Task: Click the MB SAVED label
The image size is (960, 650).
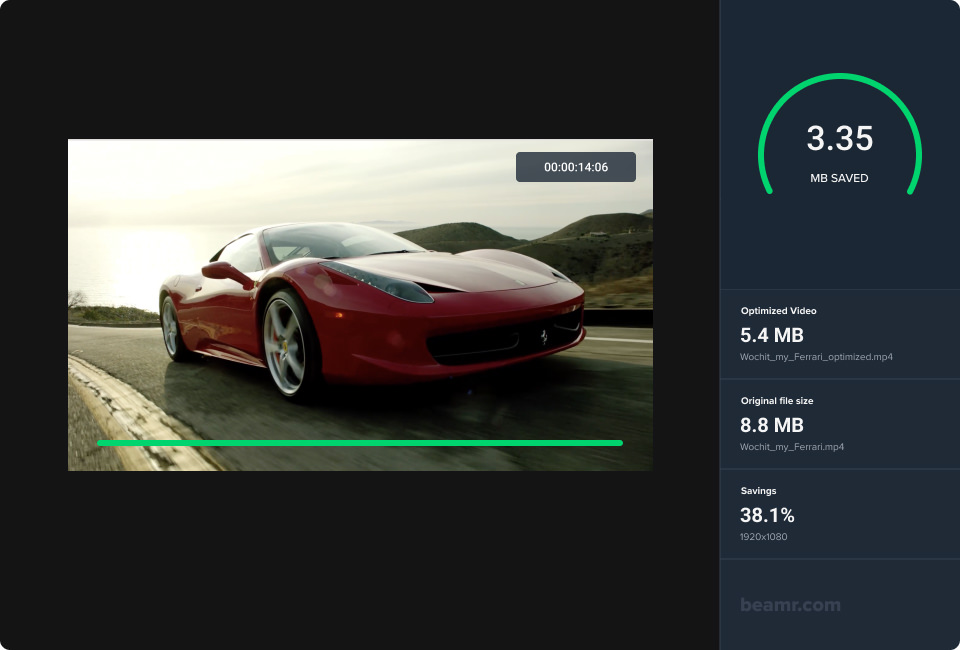Action: click(839, 178)
